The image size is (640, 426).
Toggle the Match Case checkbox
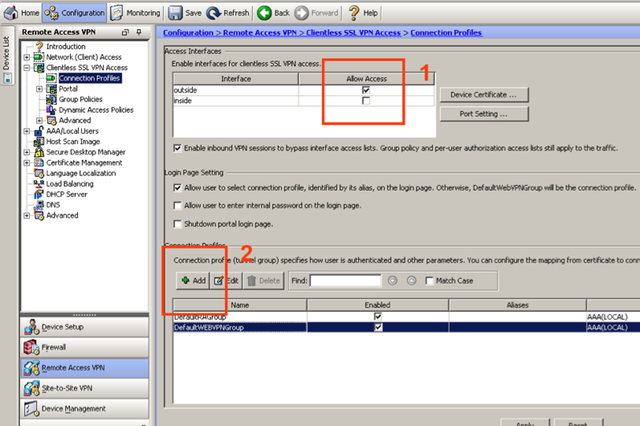(429, 281)
